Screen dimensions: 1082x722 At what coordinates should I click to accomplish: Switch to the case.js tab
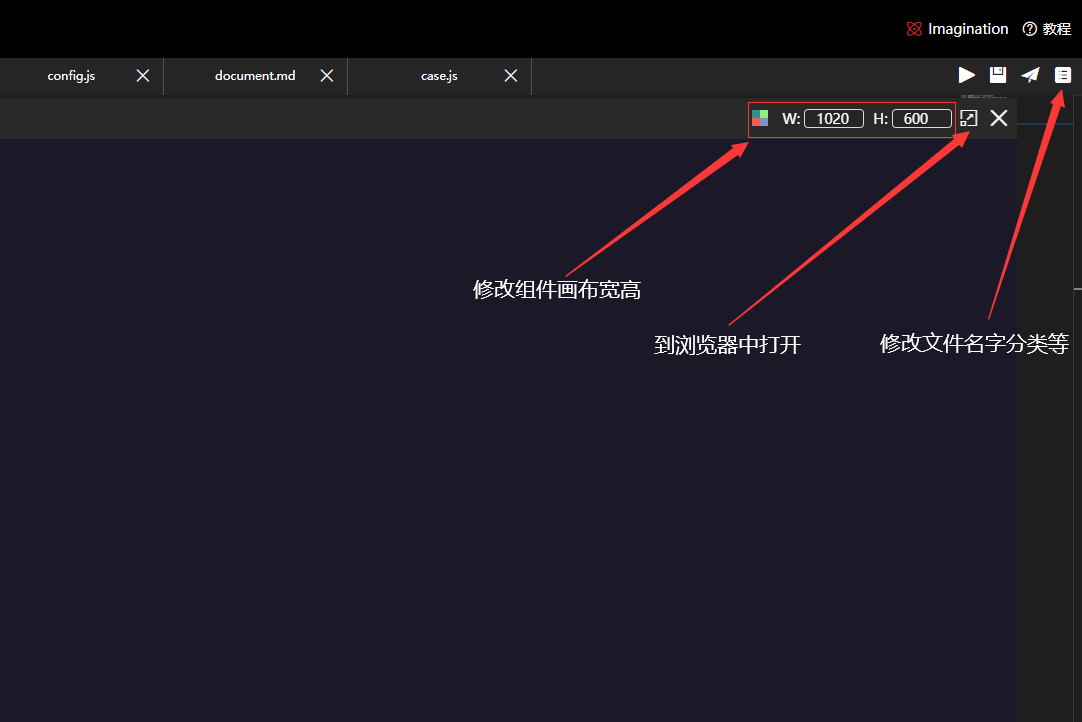(438, 76)
